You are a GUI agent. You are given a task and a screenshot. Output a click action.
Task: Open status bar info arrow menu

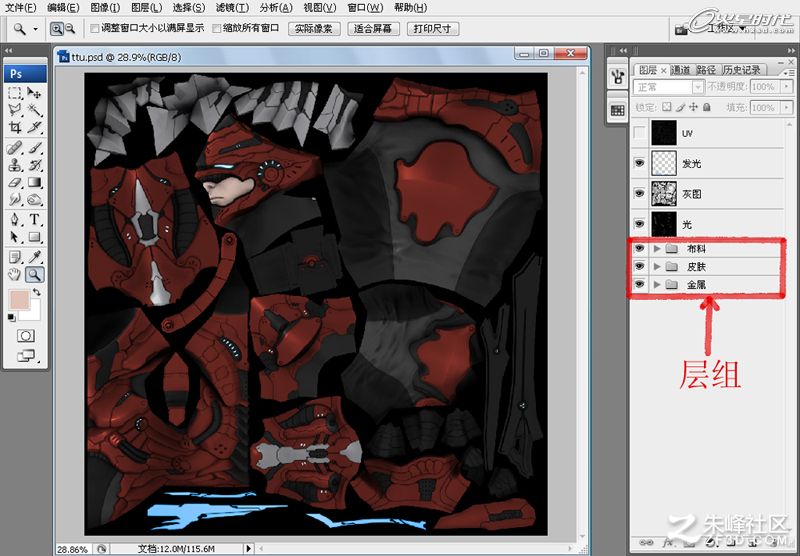coord(248,549)
